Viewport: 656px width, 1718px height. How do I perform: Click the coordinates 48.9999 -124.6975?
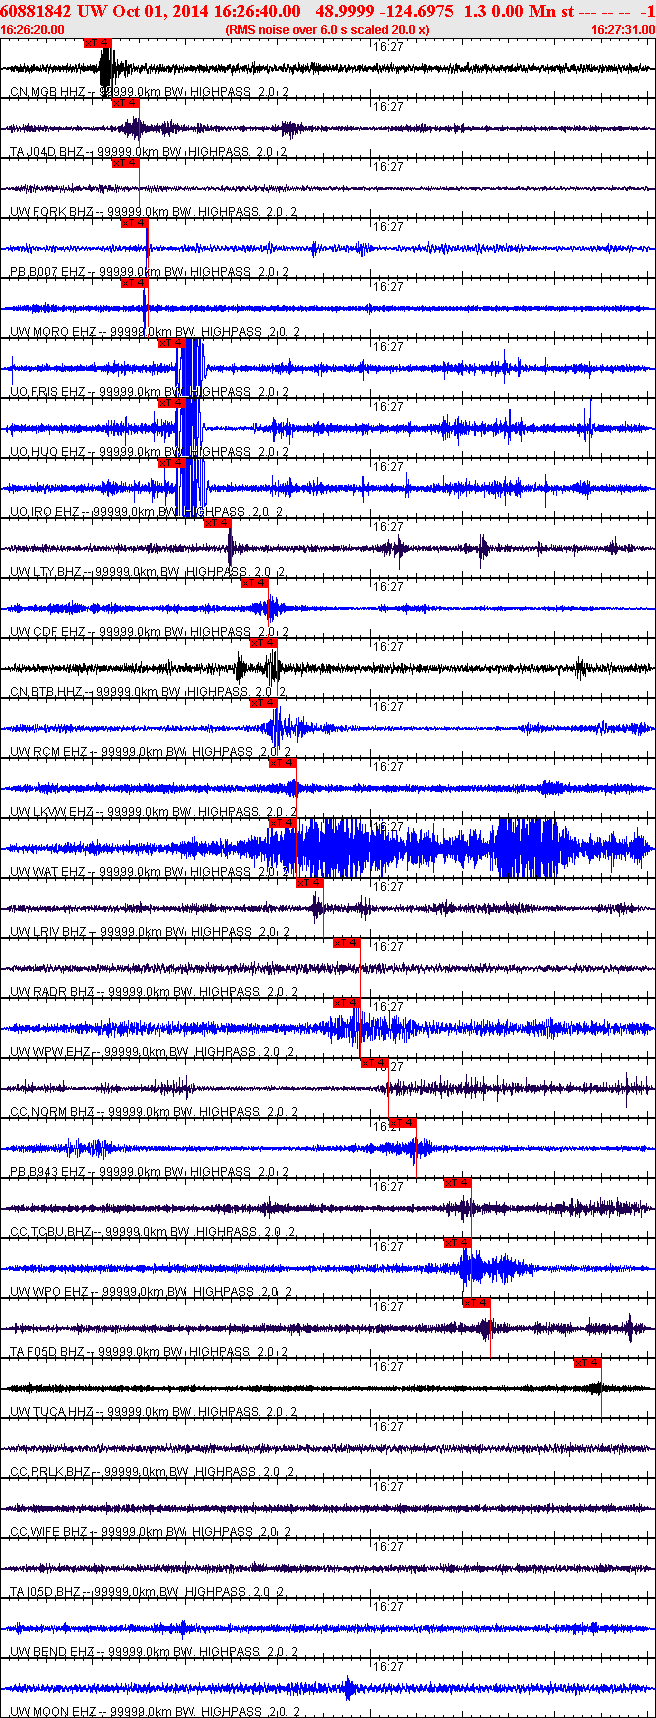[x=385, y=11]
